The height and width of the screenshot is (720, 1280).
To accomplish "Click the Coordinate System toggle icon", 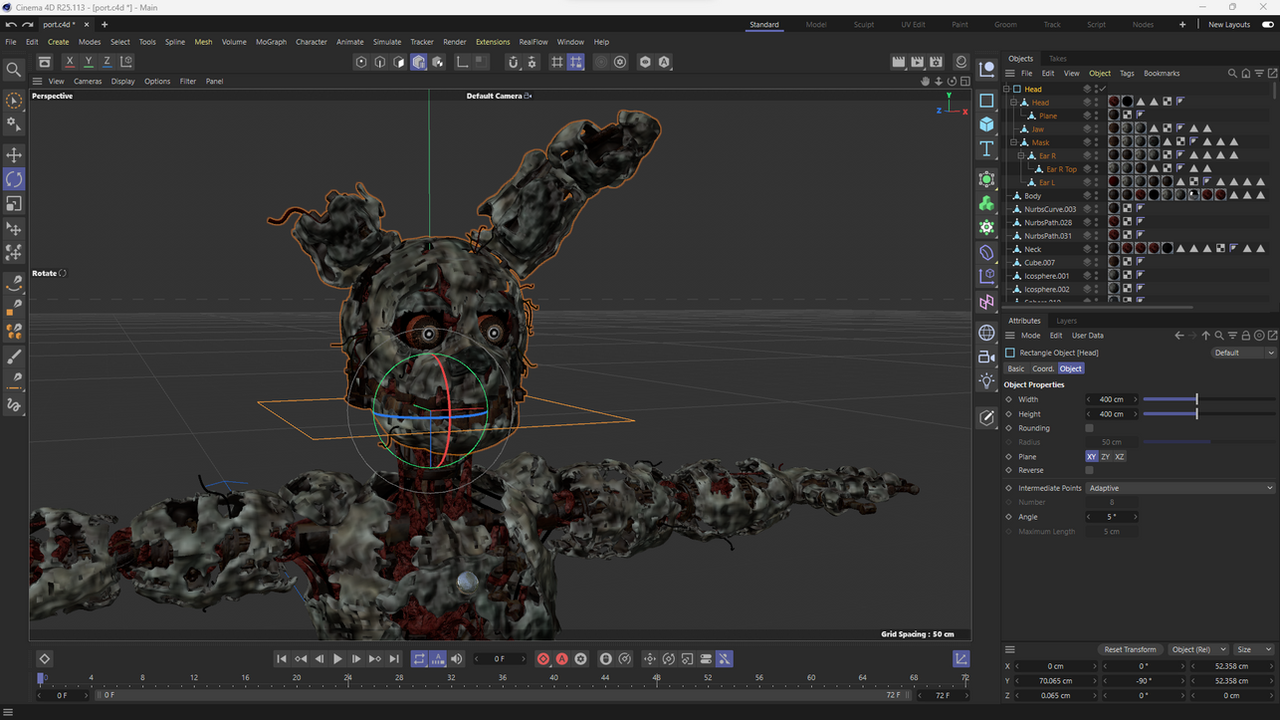I will [x=127, y=62].
